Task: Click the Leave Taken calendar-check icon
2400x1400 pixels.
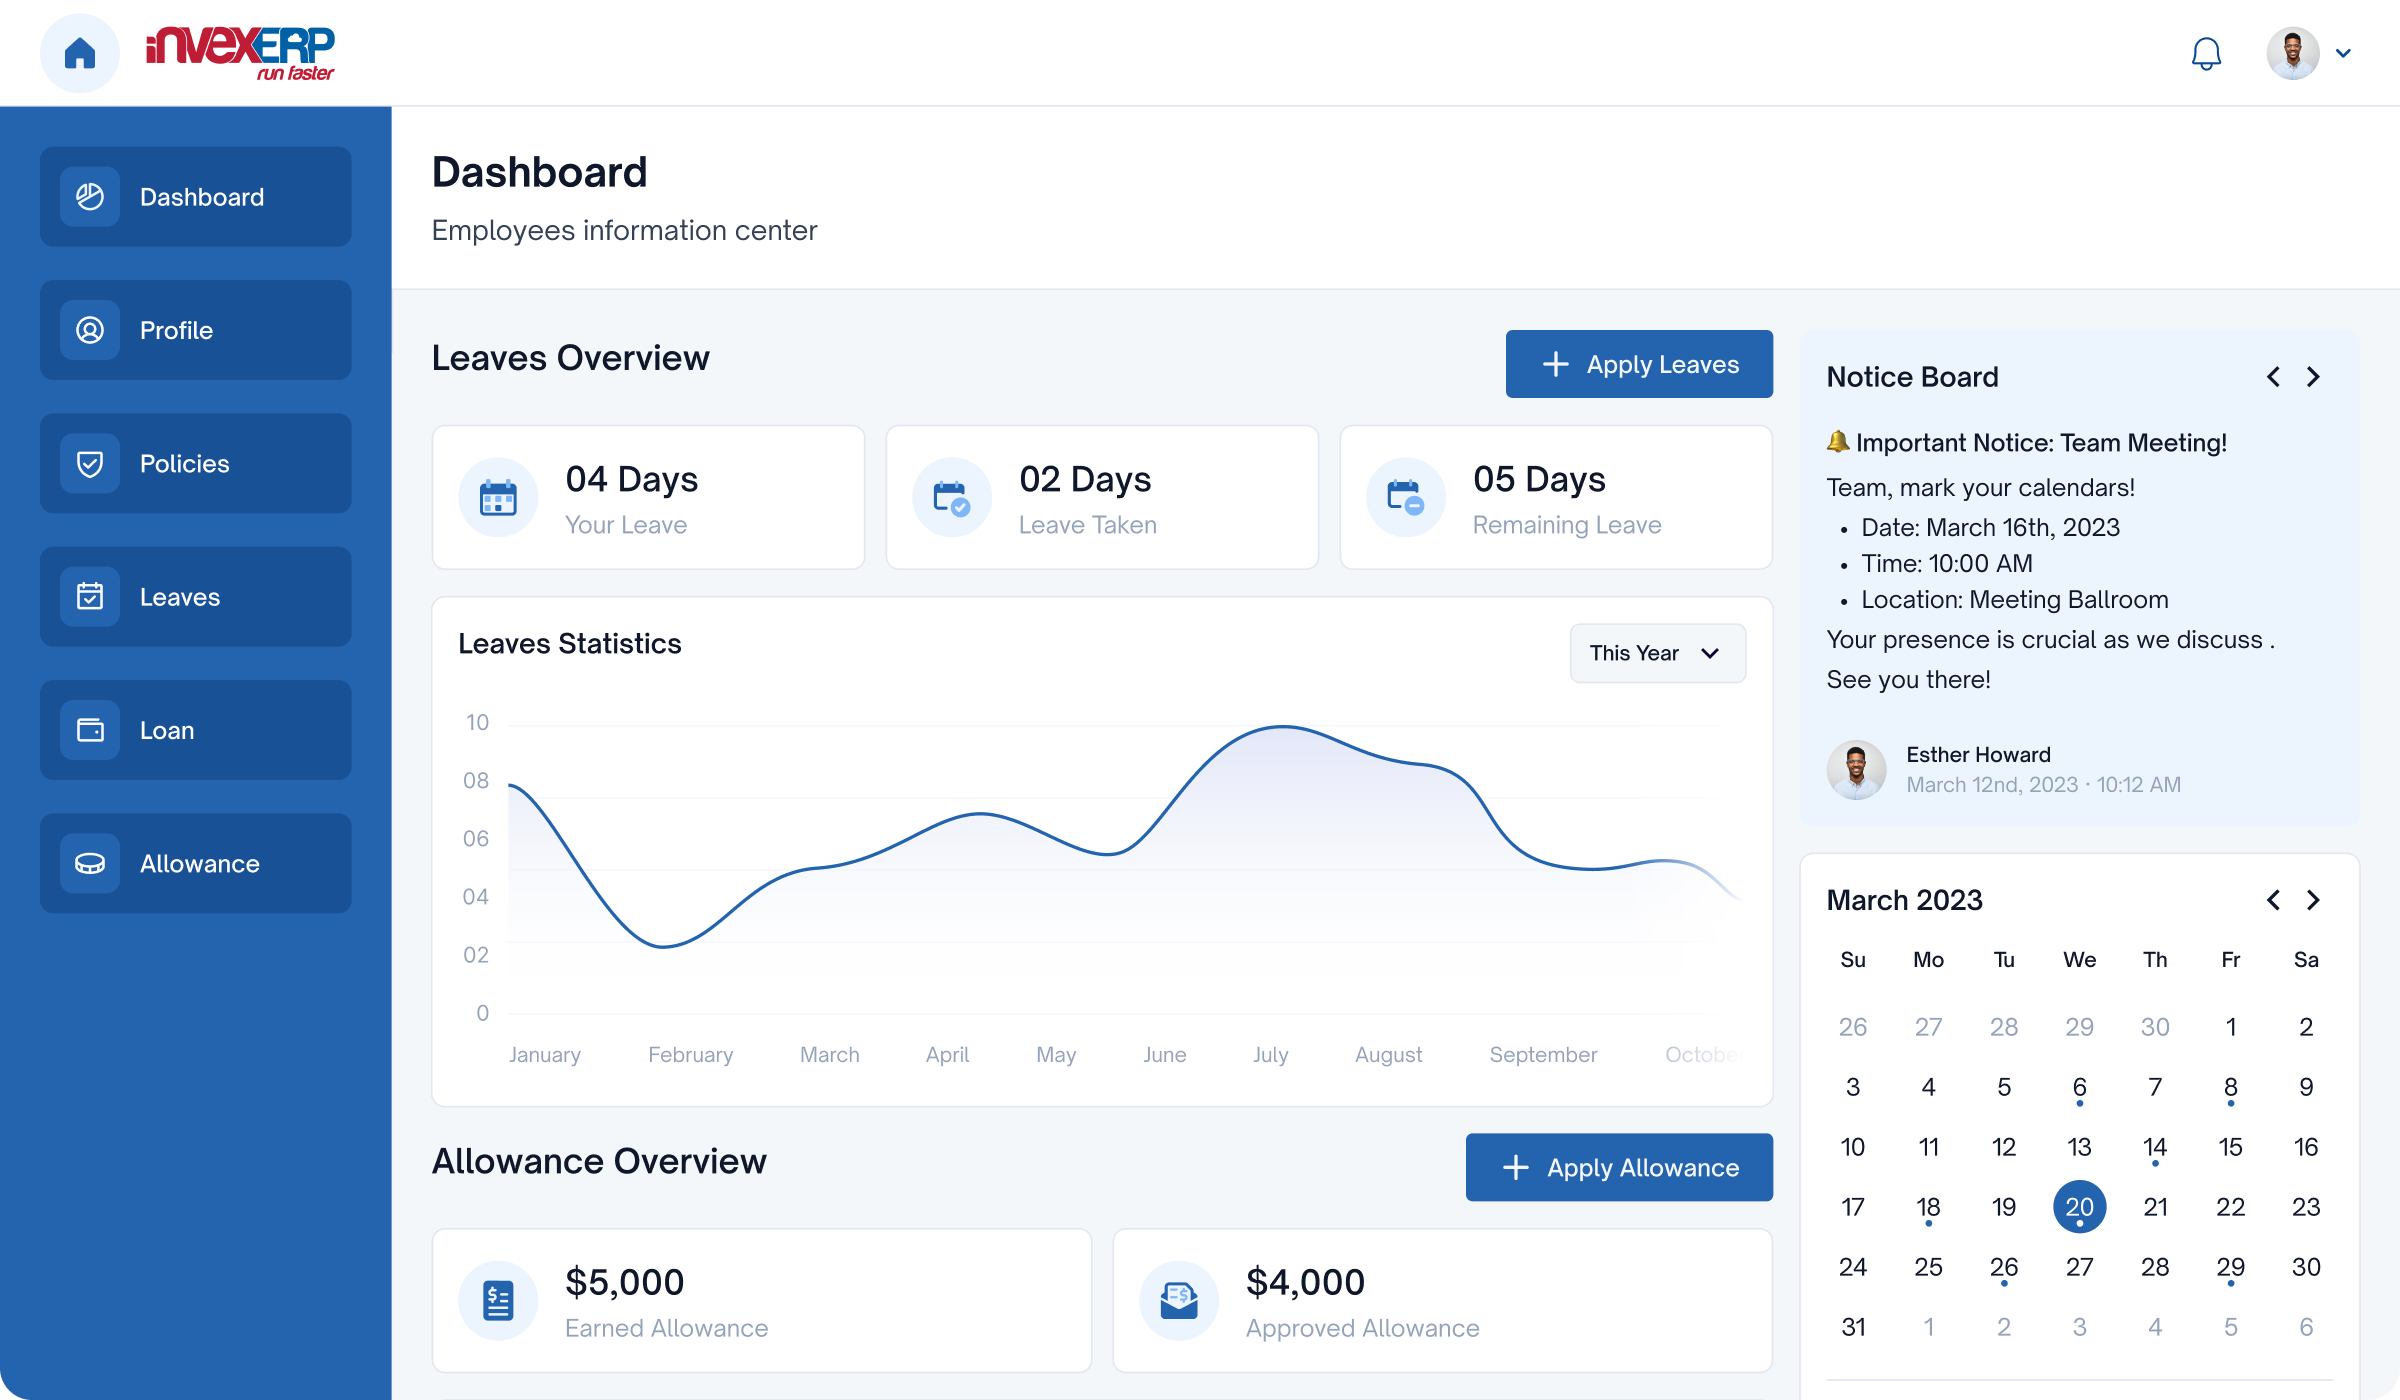Action: 951,498
